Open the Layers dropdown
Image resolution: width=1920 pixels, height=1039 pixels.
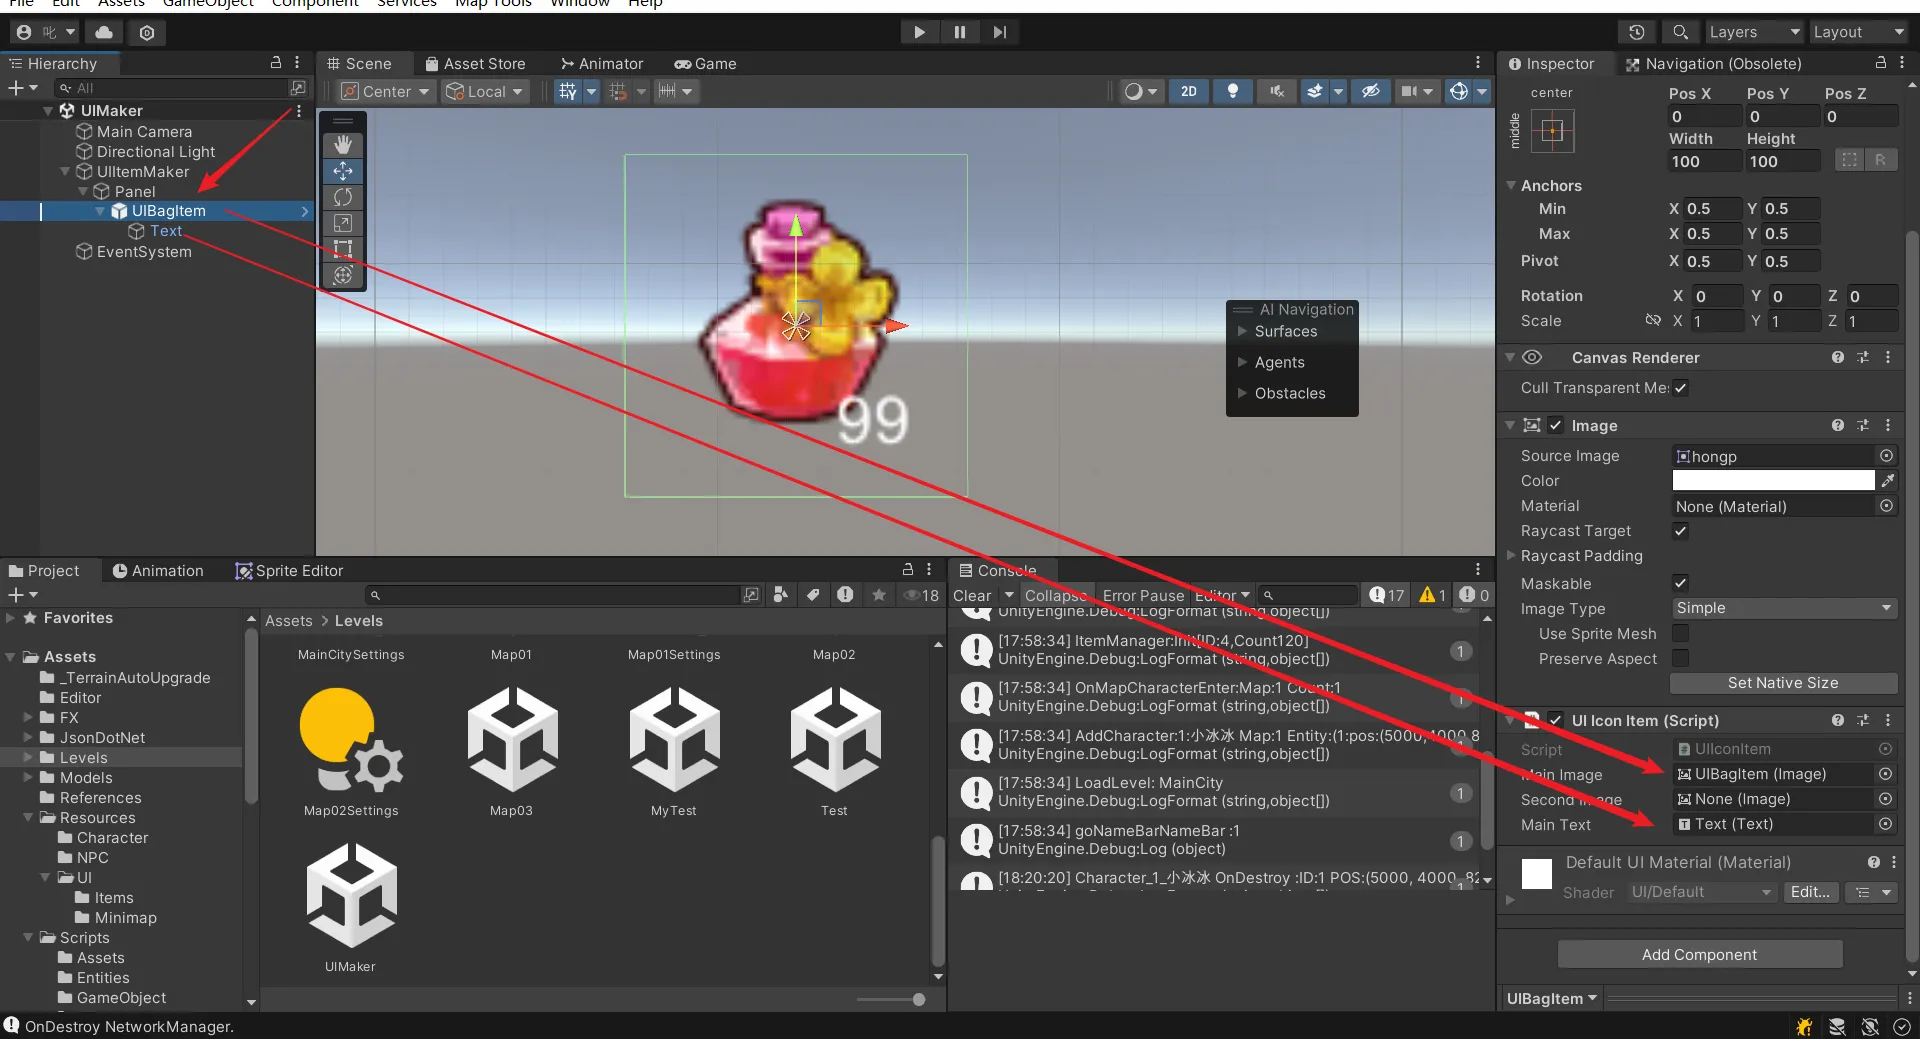[x=1753, y=32]
